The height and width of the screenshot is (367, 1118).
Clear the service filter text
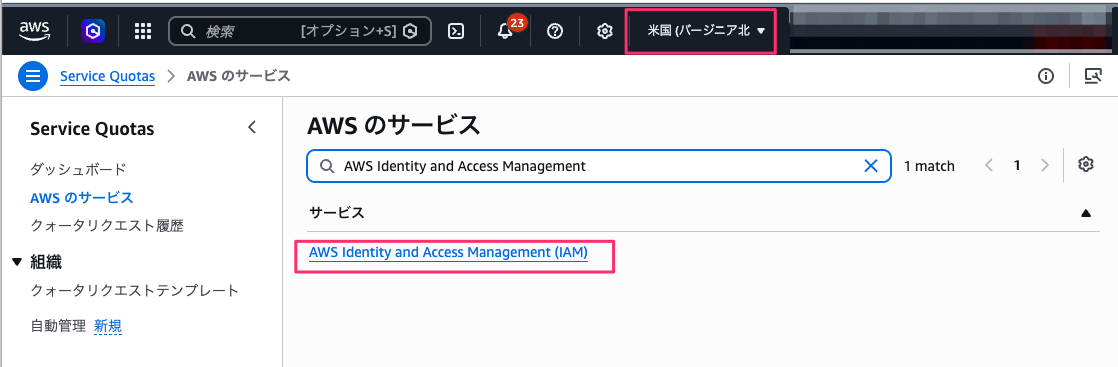(x=871, y=166)
